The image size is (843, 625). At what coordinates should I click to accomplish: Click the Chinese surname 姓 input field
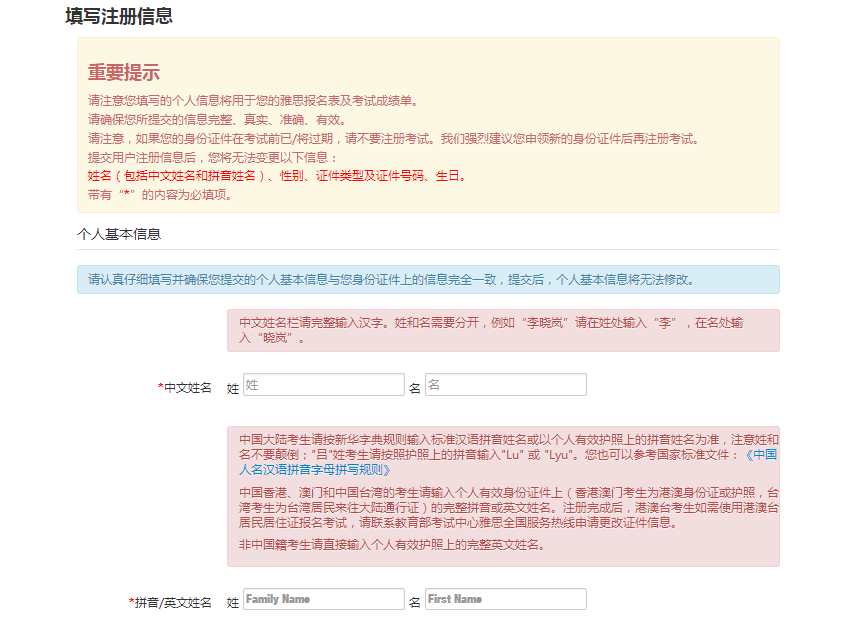324,385
